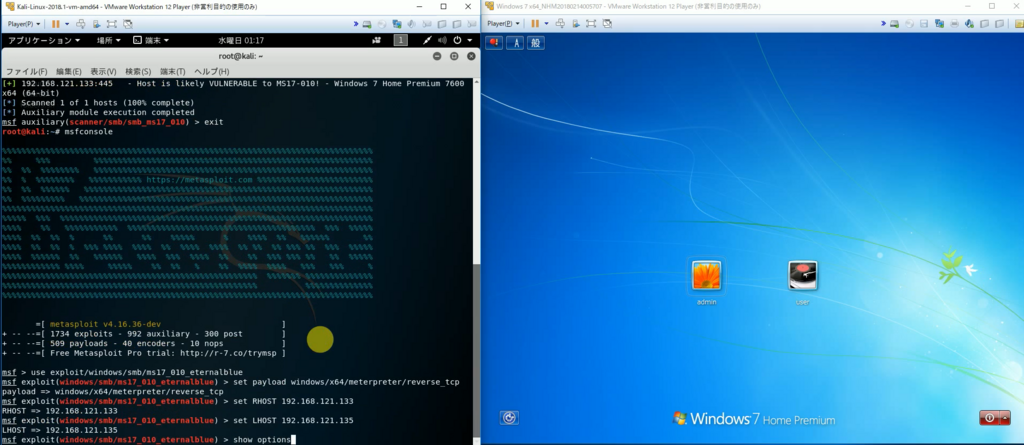Expand power options arrow beside Kali pause button
The image size is (1024, 445).
(x=67, y=24)
